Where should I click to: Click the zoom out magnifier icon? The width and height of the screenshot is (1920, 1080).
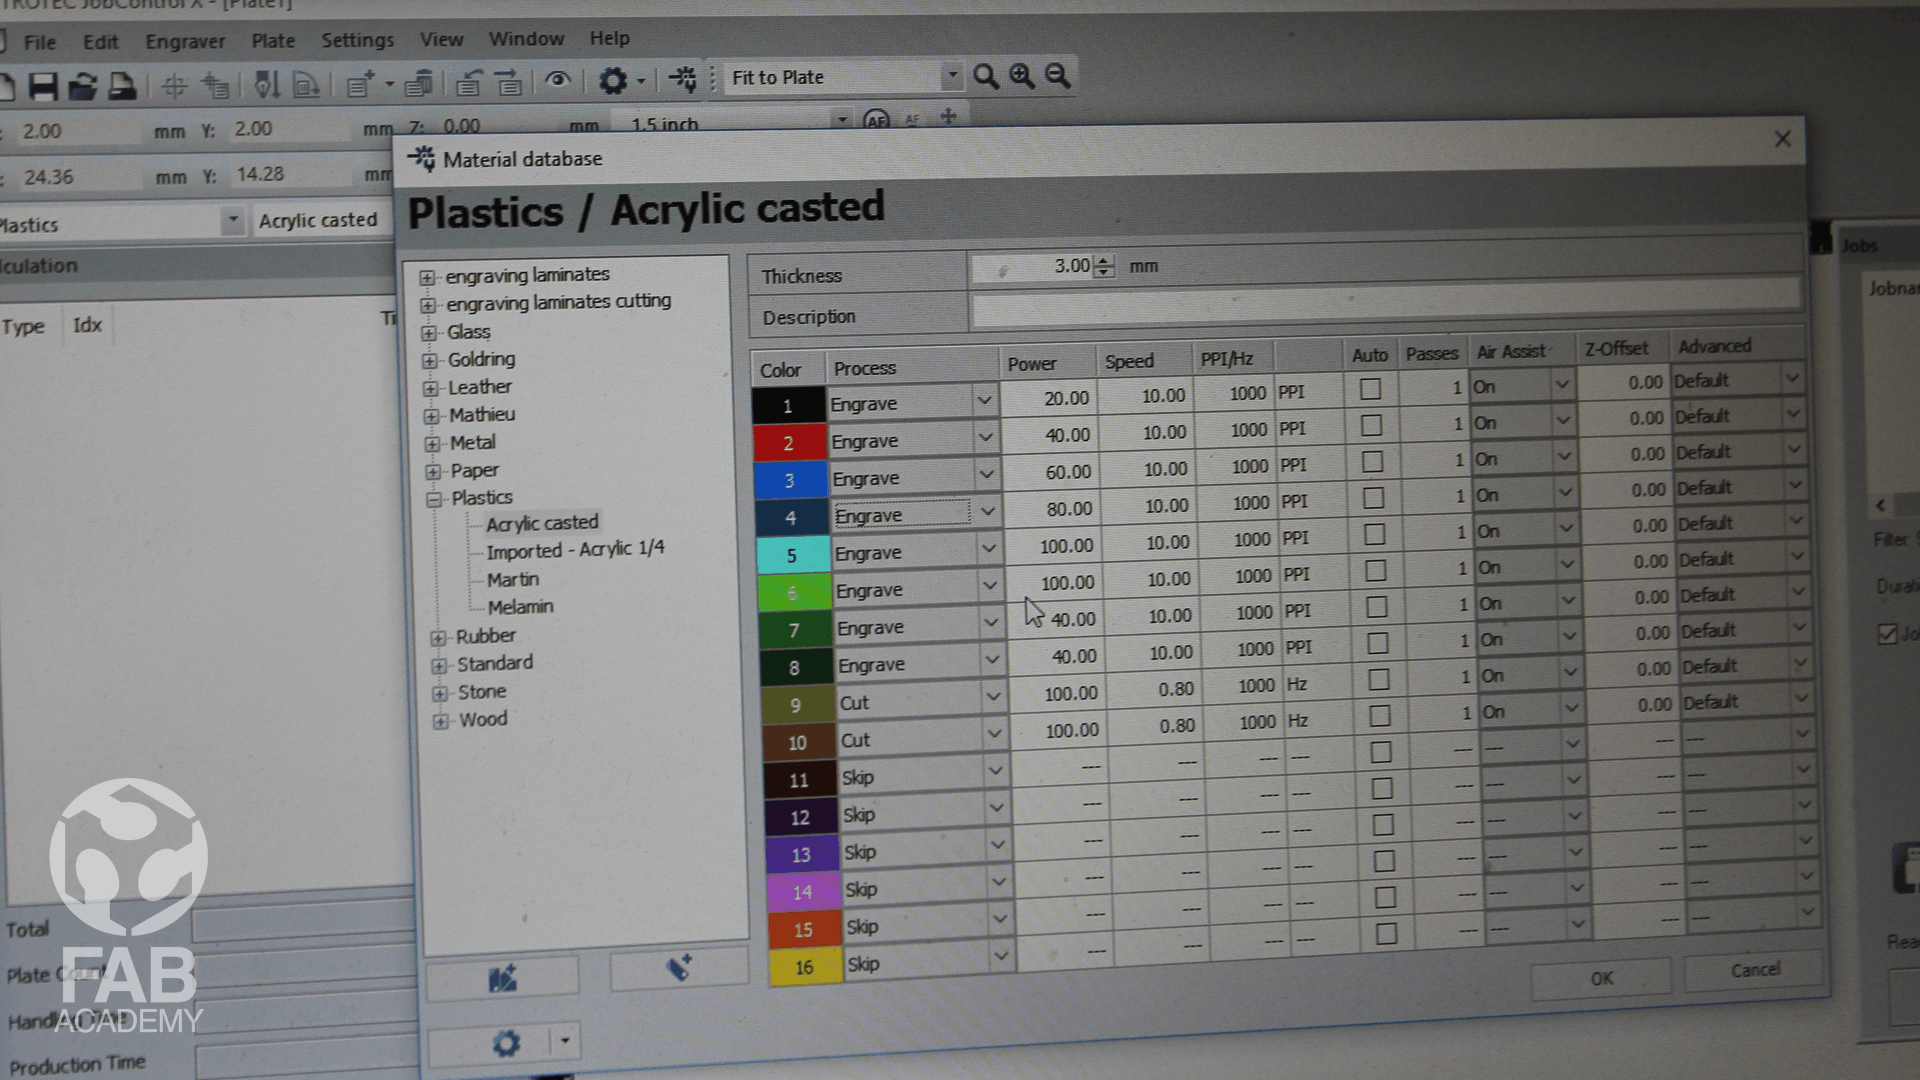coord(1057,75)
